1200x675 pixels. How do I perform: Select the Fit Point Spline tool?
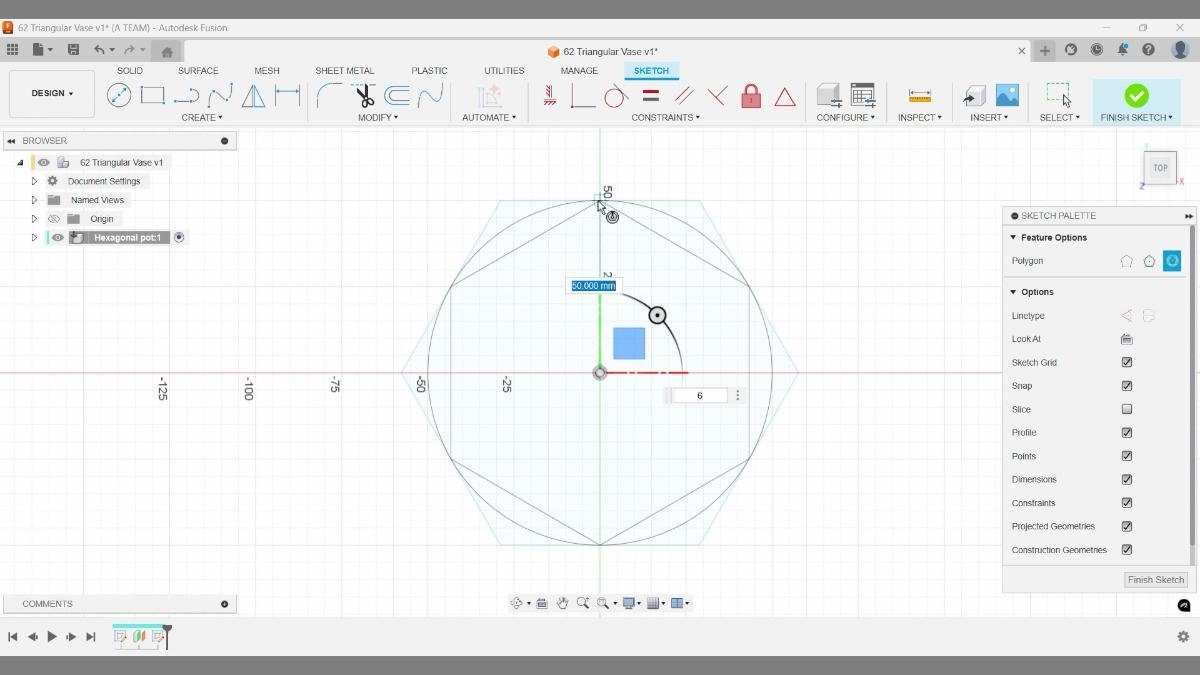218,95
